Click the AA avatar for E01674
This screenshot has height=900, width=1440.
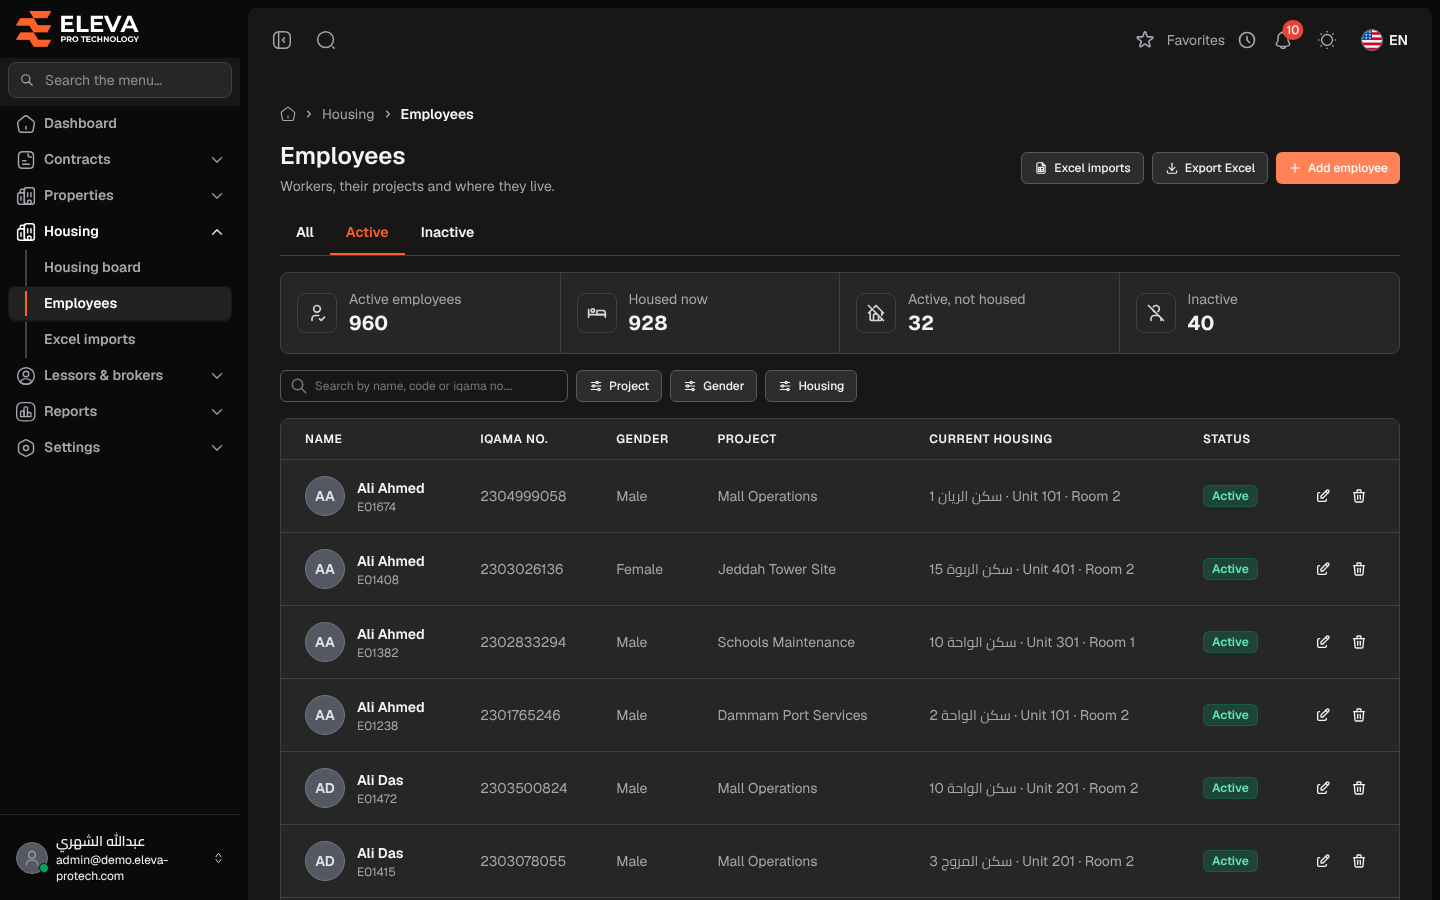(325, 496)
